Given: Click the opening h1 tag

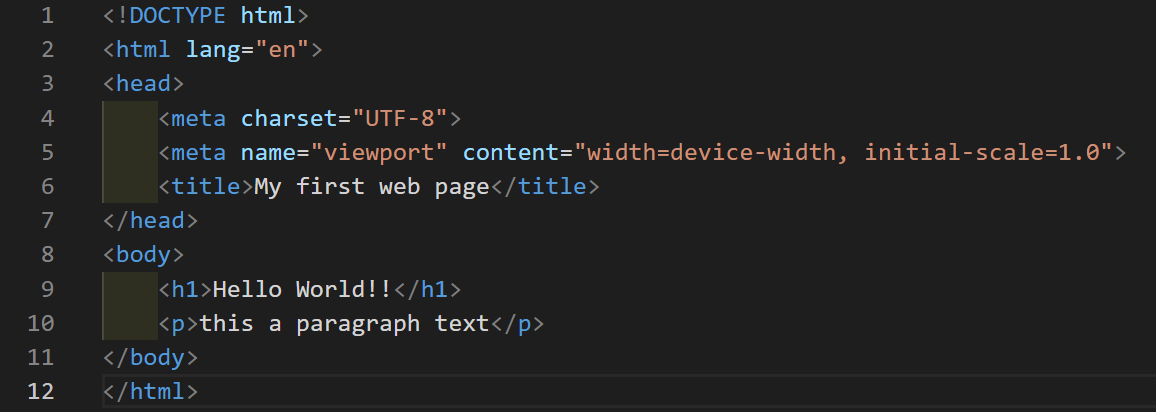Looking at the screenshot, I should [185, 289].
